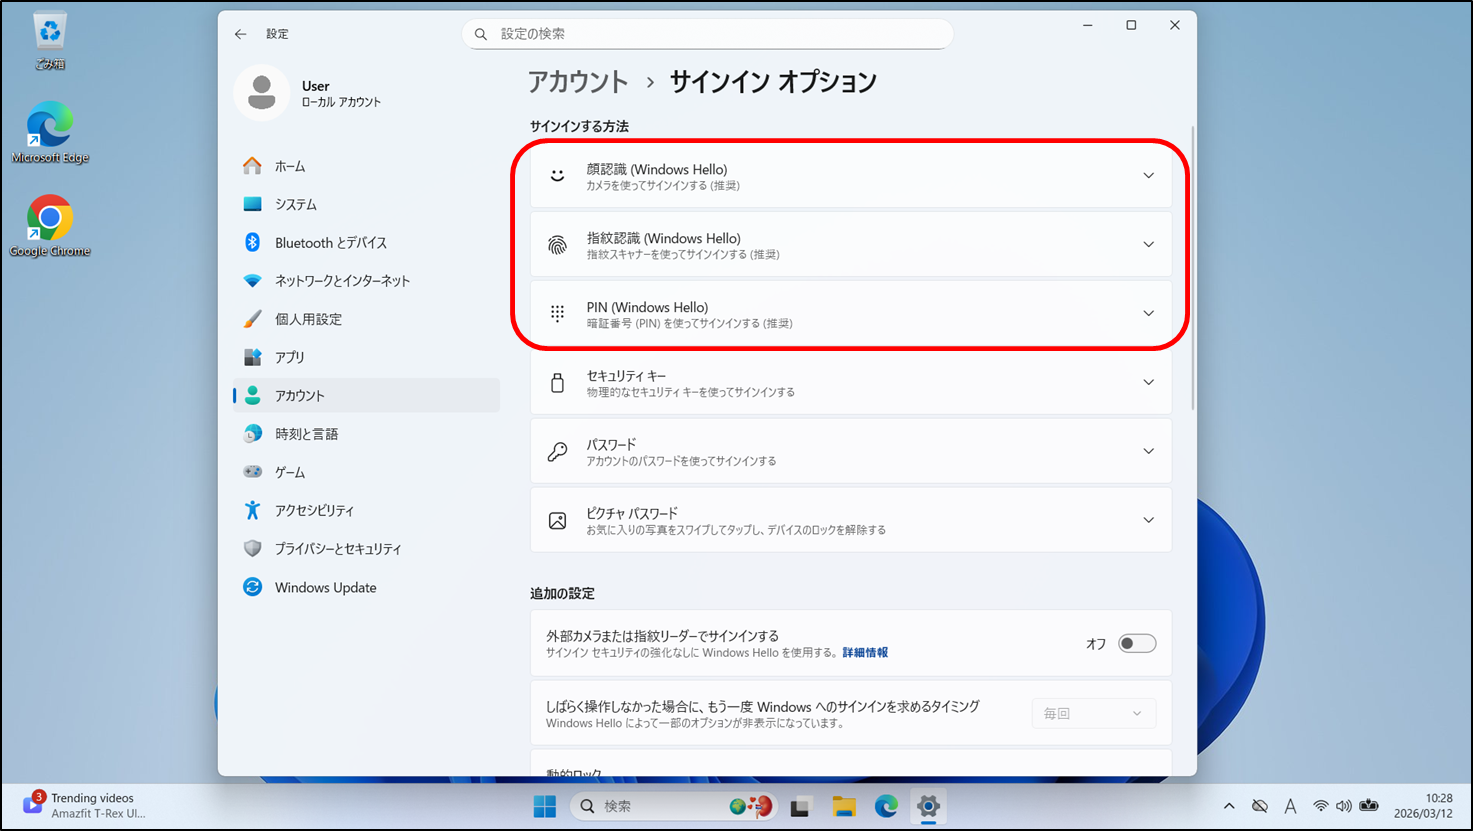1473x831 pixels.
Task: Open the taskbar clock showing 10:28
Action: click(1424, 806)
